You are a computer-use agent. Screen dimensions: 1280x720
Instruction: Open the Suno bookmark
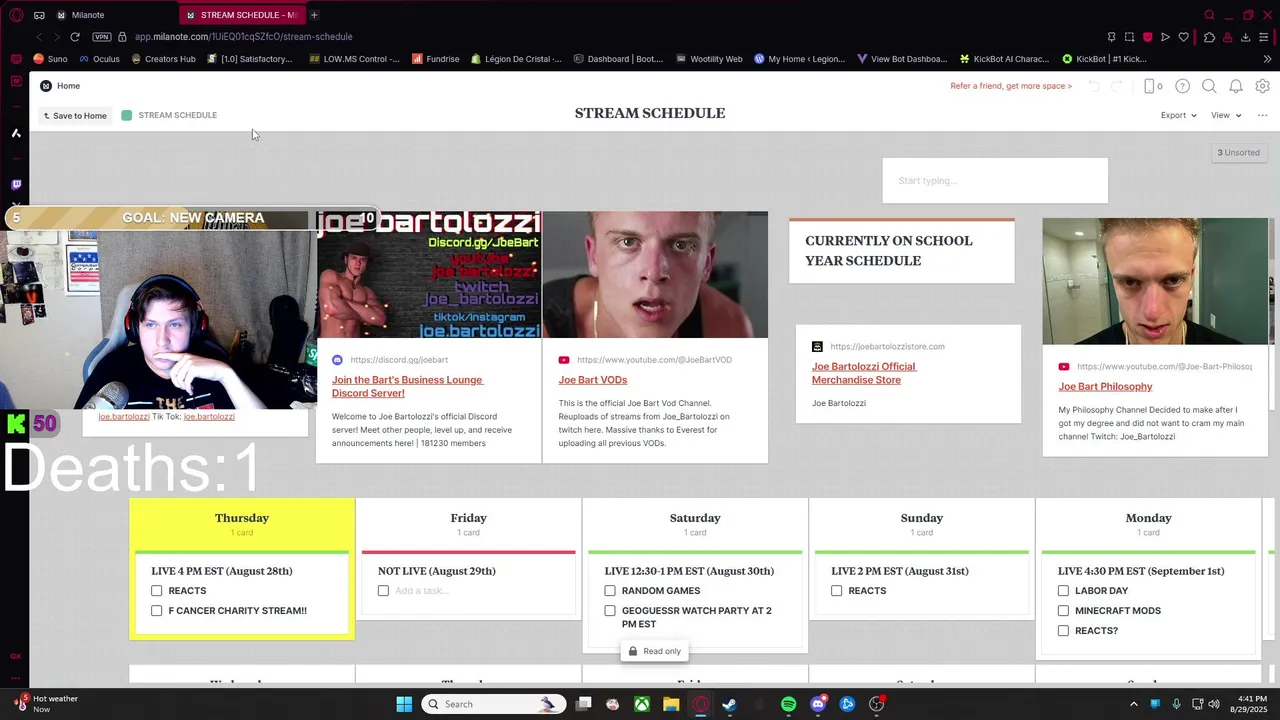click(x=50, y=59)
